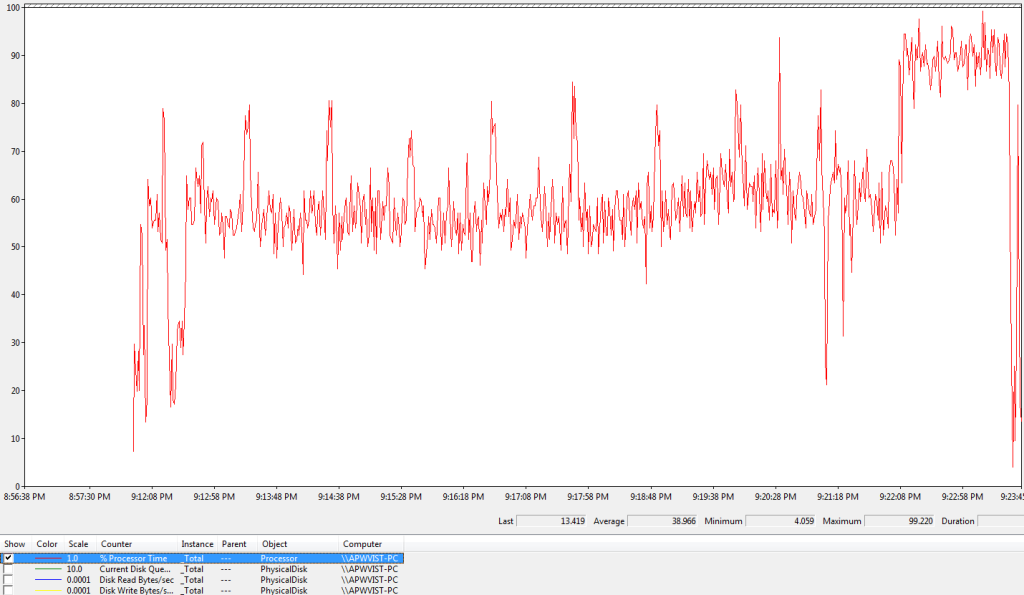Click the Parent column header
Viewport: 1024px width, 595px height.
pyautogui.click(x=234, y=544)
